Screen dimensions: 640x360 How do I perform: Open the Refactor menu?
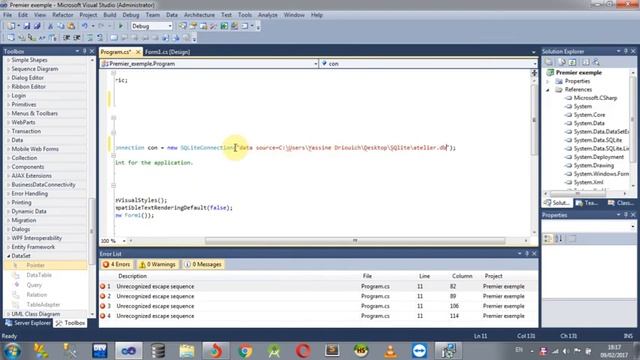[x=62, y=15]
